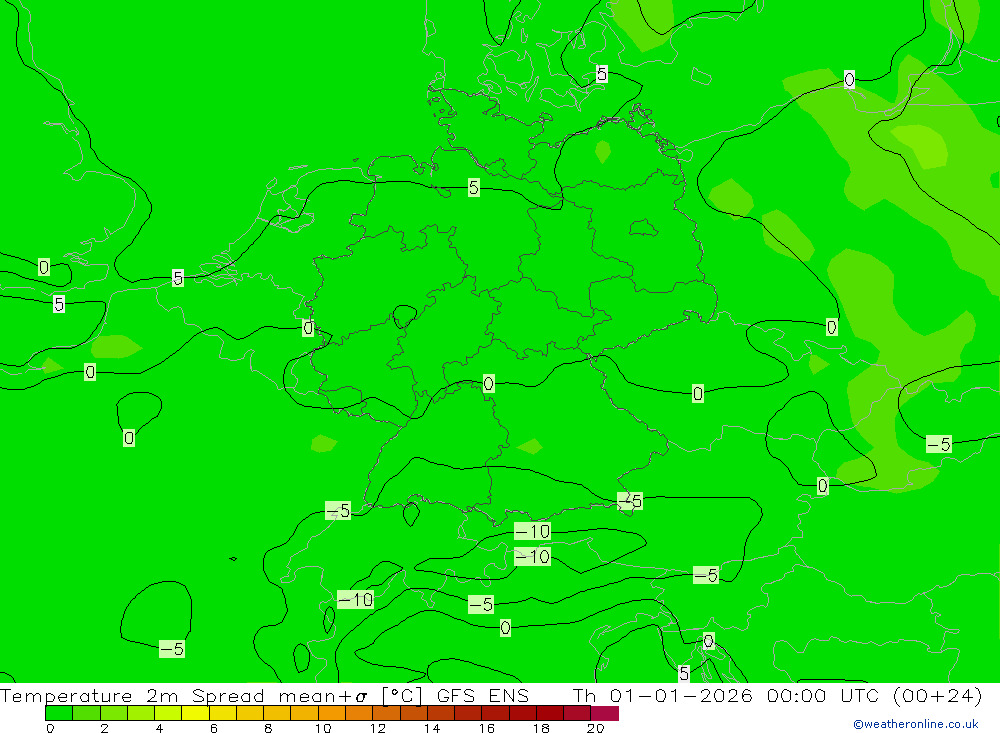Click color scale tick label '8'
Viewport: 1000px width, 733px height.
268,728
